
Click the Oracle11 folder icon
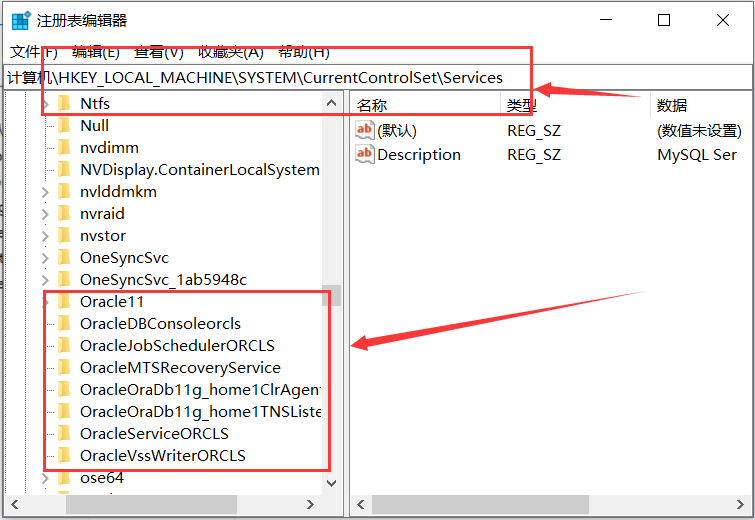[64, 301]
